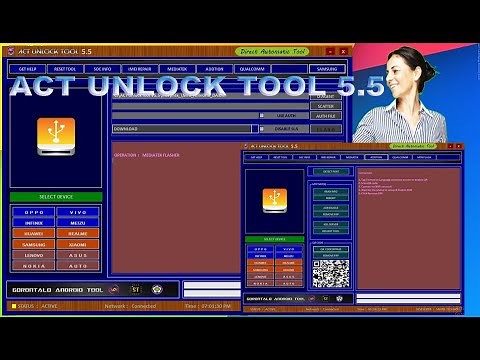The height and width of the screenshot is (360, 480).
Task: Click the ST chip icon in large window footer
Action: point(135,289)
